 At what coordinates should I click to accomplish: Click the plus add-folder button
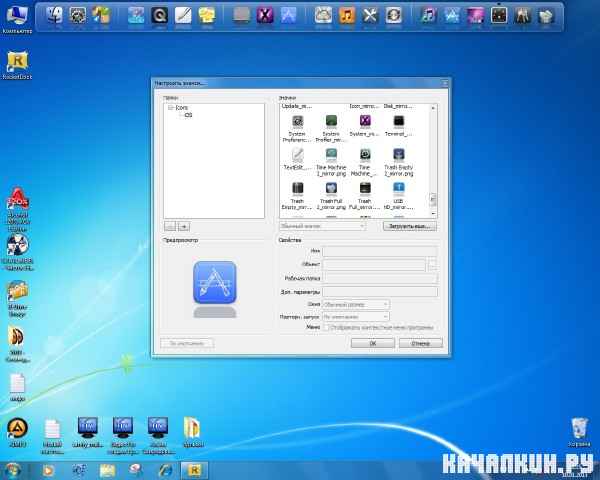[184, 226]
